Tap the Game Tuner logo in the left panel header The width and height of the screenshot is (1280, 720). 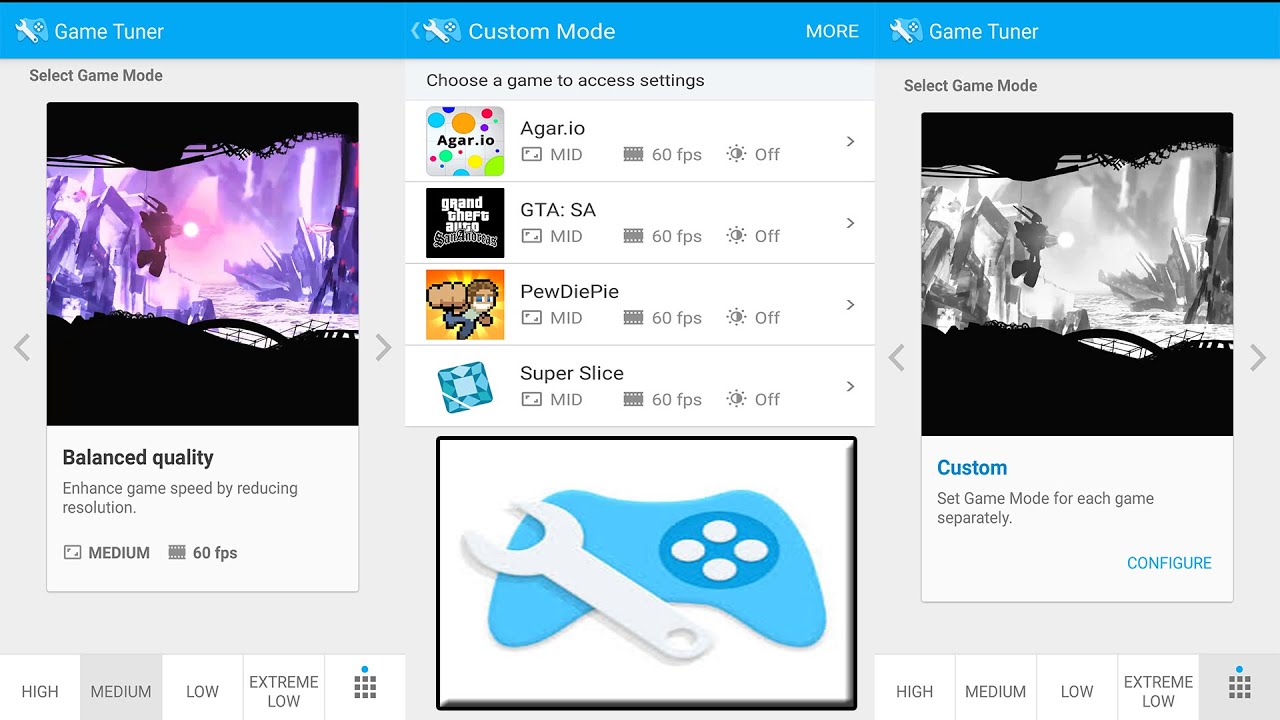[32, 31]
